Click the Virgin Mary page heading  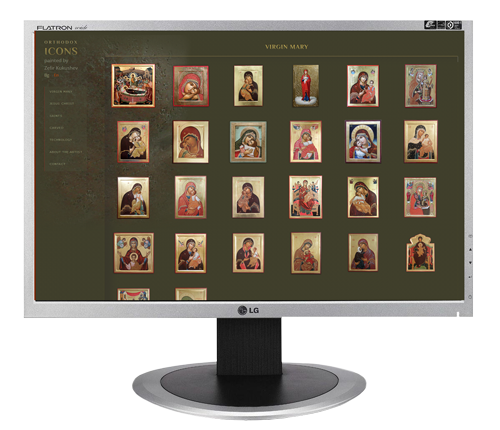(287, 47)
